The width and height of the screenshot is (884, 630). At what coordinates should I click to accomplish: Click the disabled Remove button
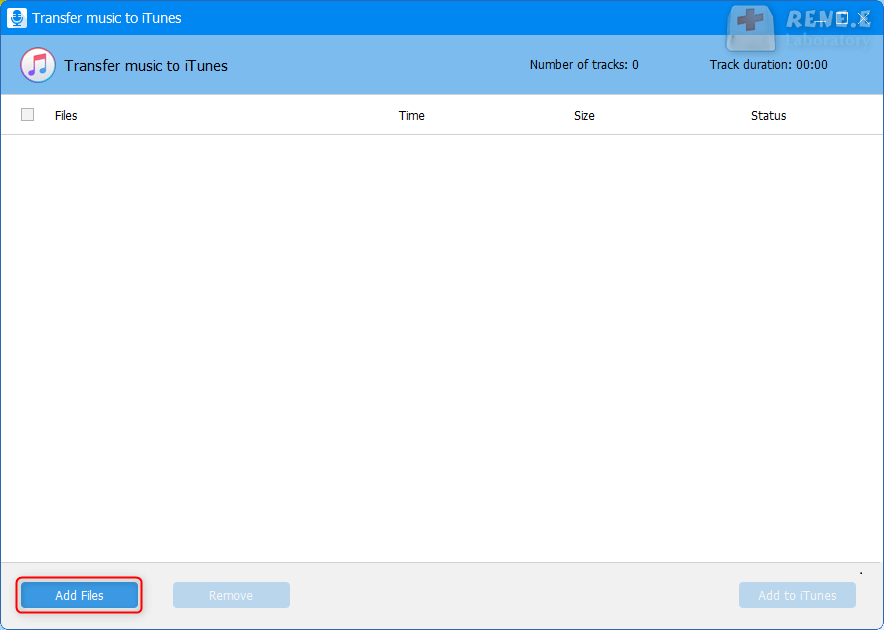pyautogui.click(x=231, y=595)
